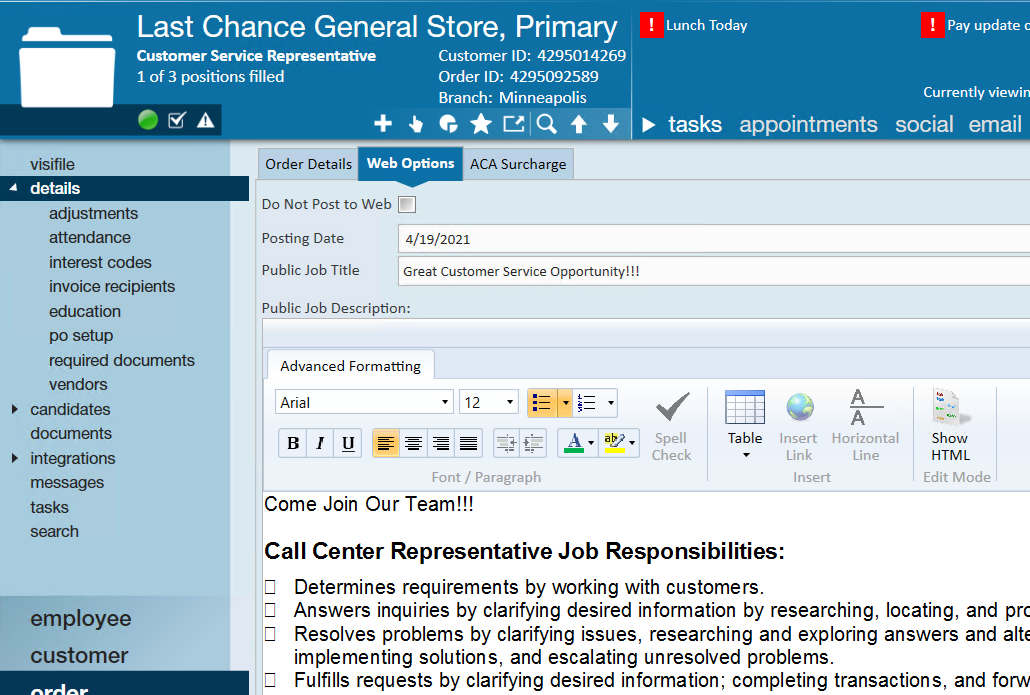Screen dimensions: 1030x695
Task: Open required documents page
Action: 122,361
